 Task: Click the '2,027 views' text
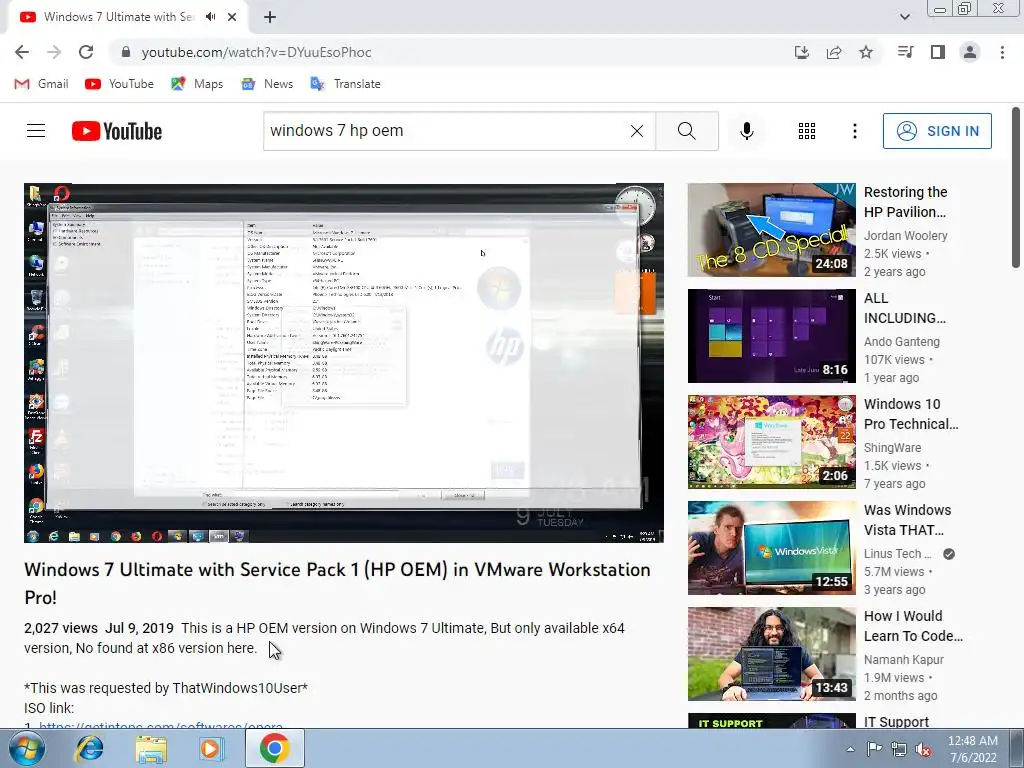click(61, 628)
